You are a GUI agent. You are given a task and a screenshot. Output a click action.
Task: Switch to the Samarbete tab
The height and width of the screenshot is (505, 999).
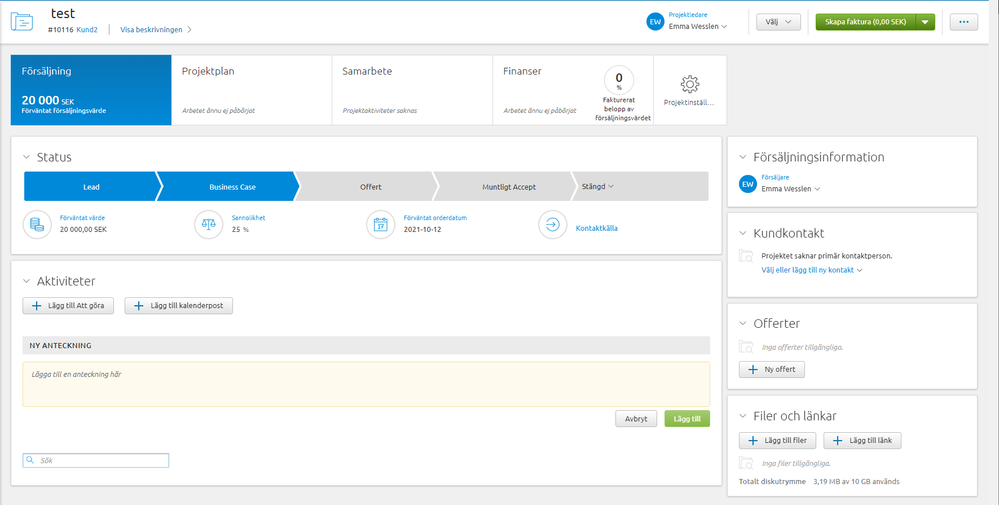(x=412, y=90)
